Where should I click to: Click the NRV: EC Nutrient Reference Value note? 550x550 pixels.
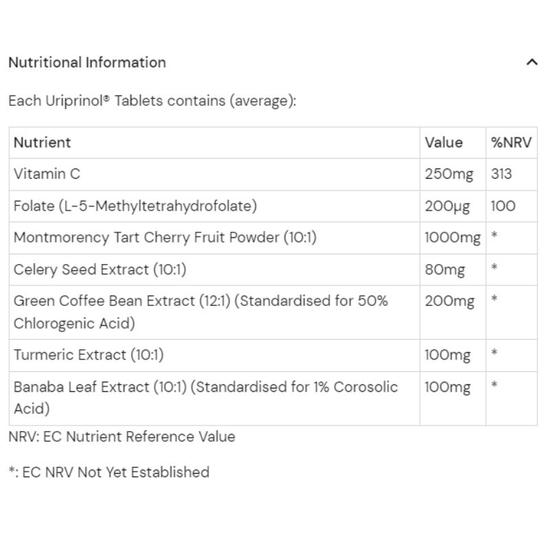(122, 437)
